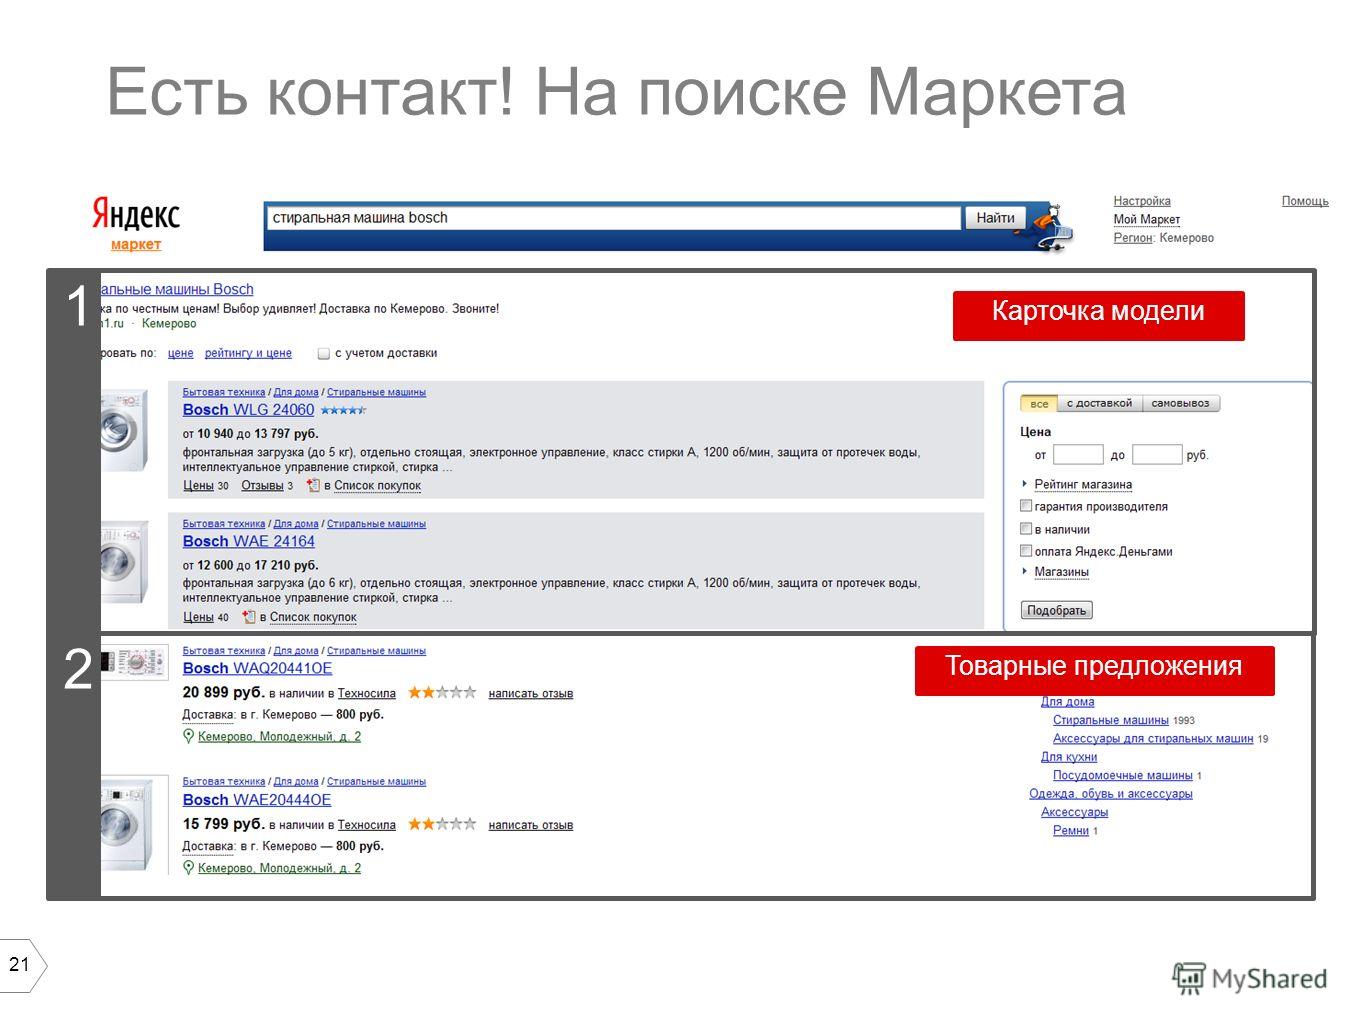Enable 'с учетом доставки' checkbox

tap(324, 353)
